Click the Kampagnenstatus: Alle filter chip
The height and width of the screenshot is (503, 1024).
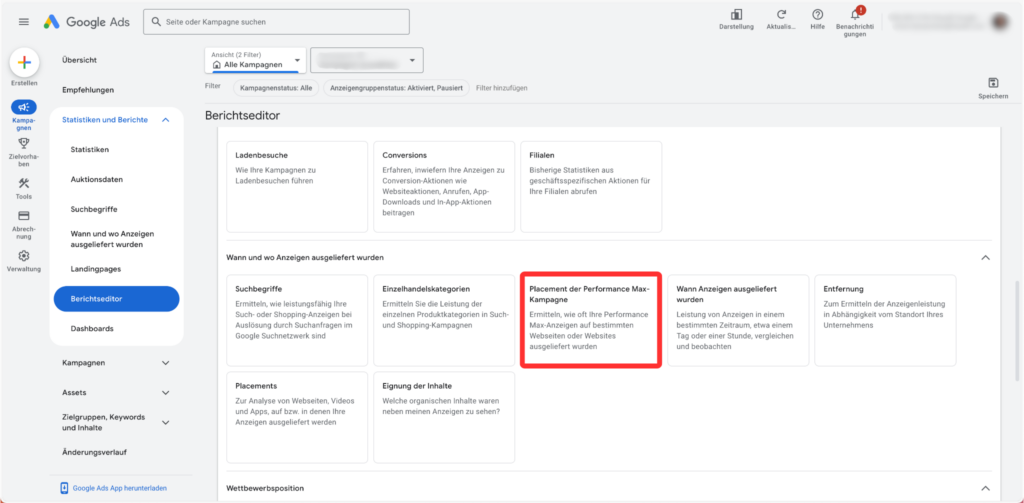coord(276,88)
